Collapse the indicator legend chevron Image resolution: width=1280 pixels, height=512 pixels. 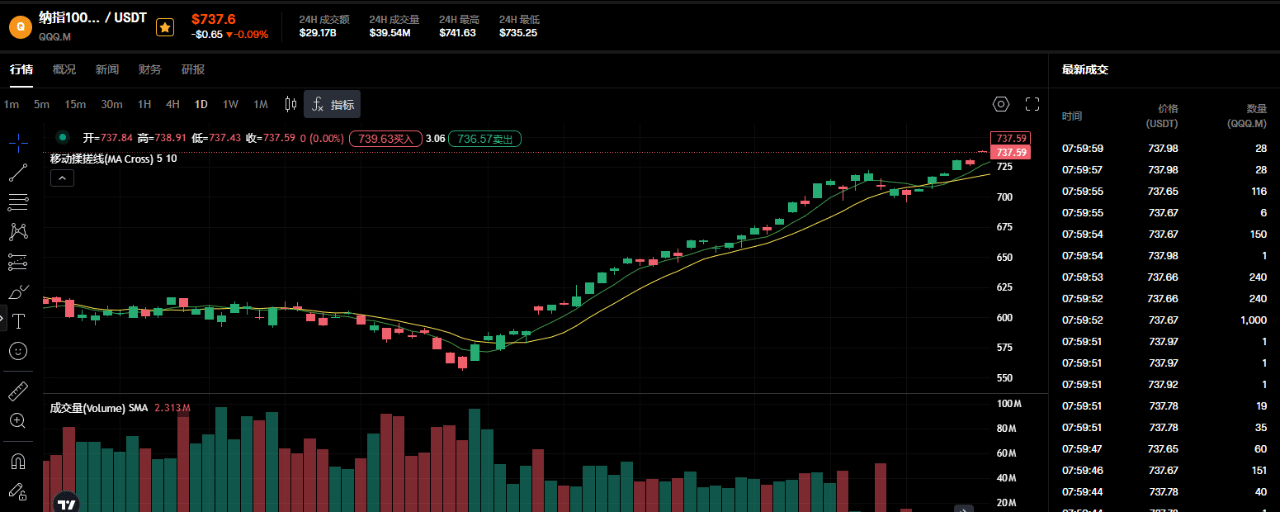click(x=61, y=178)
